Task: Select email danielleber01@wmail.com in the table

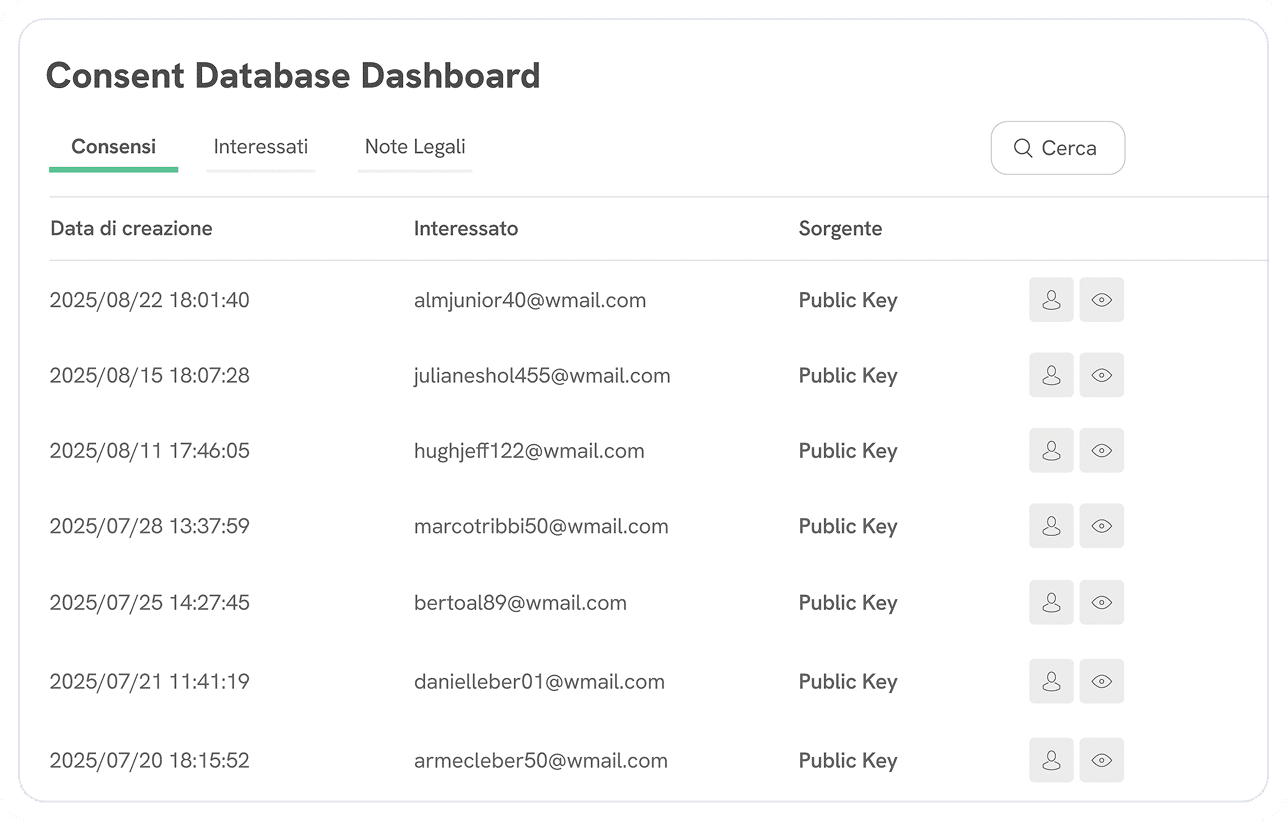Action: [539, 681]
